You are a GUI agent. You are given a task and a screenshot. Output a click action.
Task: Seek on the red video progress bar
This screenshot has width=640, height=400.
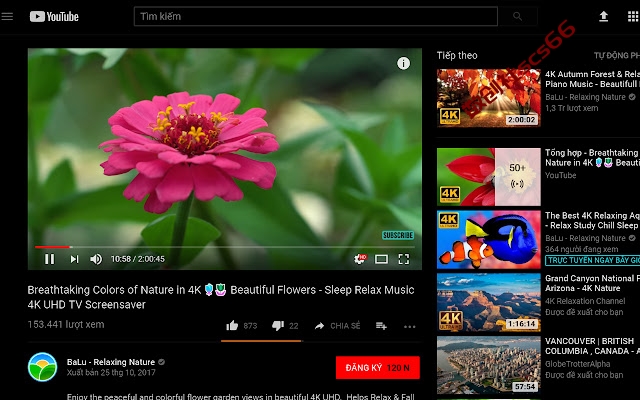(x=224, y=247)
